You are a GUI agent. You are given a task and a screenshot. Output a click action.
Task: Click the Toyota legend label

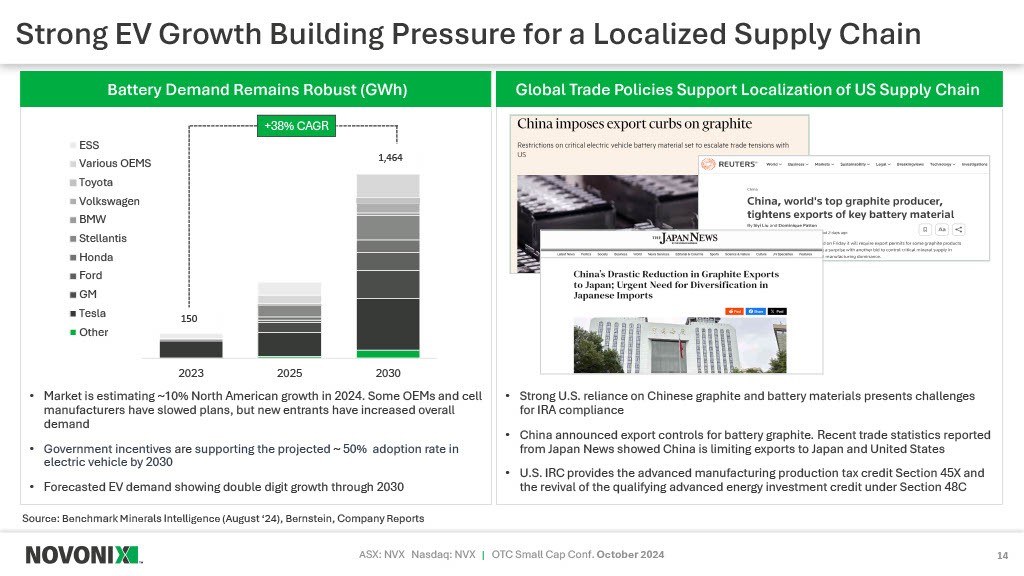click(96, 182)
